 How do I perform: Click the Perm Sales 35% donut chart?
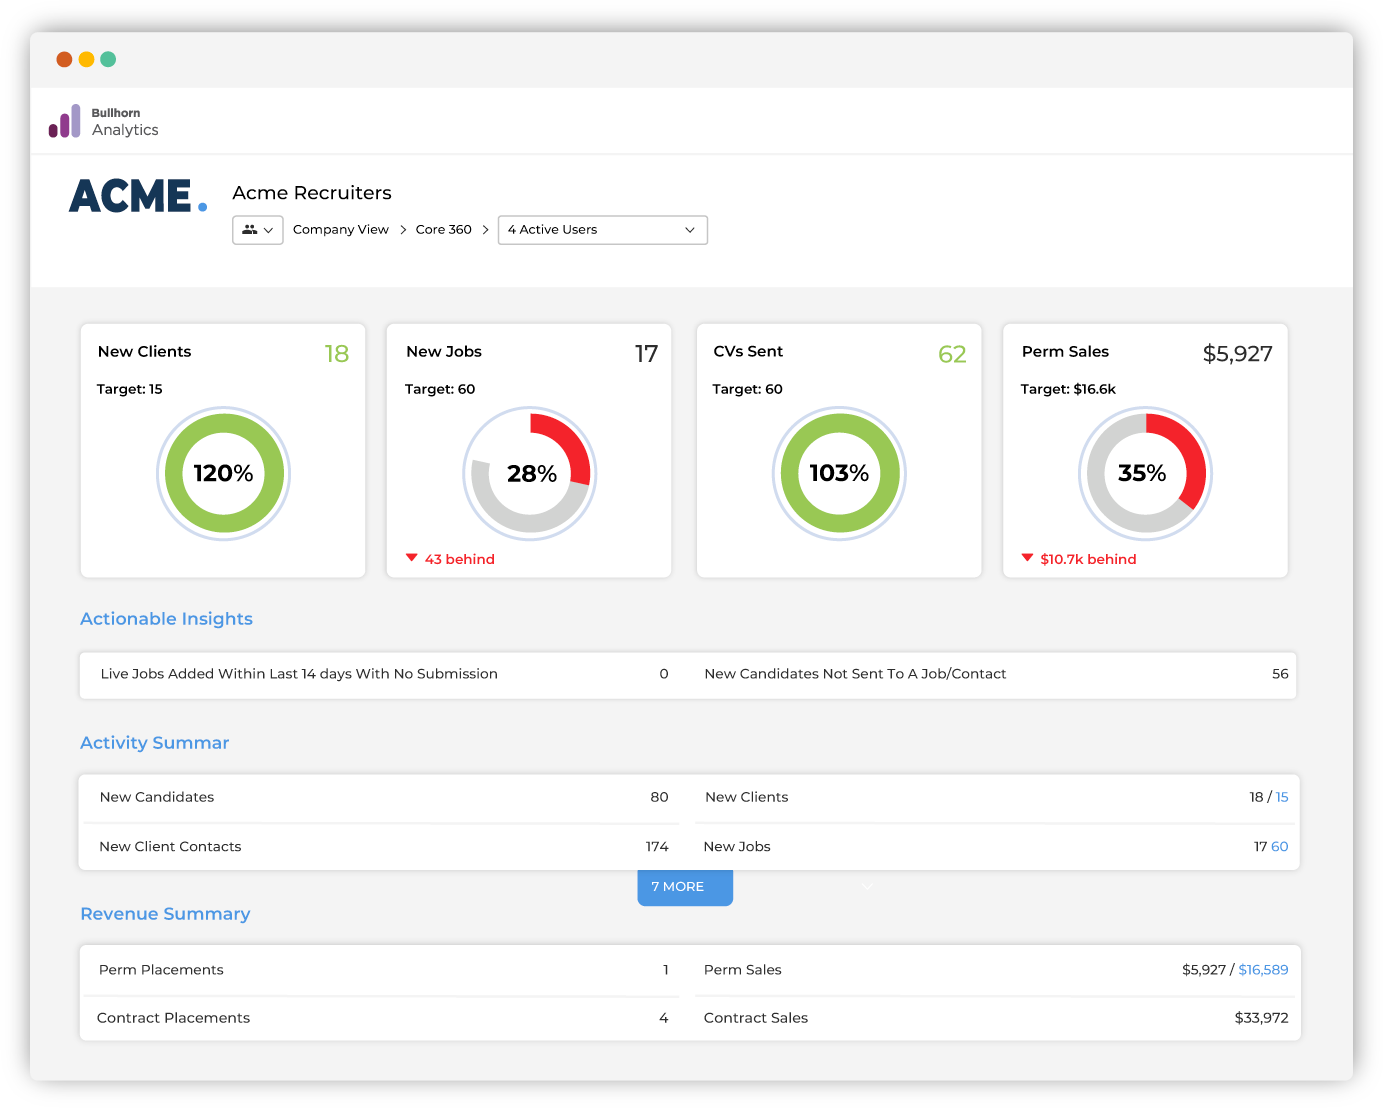click(1146, 474)
